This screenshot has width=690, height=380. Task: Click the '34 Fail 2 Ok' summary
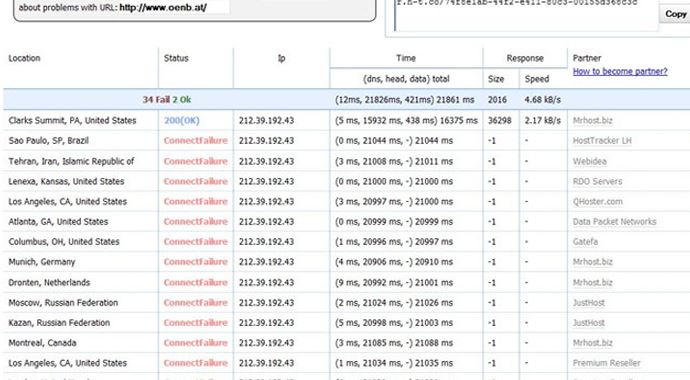(167, 100)
